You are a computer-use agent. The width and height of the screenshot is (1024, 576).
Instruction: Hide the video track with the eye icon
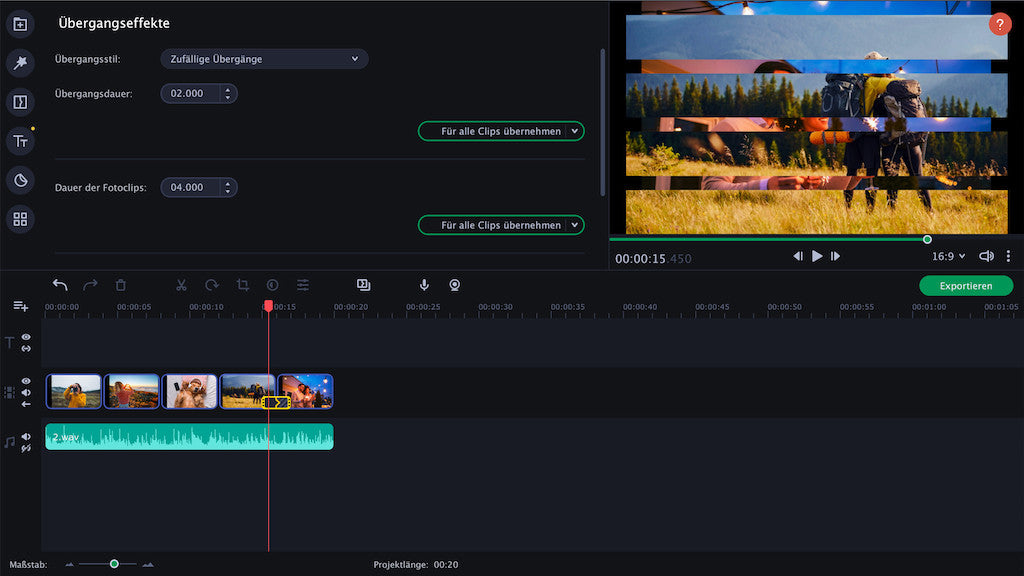click(26, 381)
